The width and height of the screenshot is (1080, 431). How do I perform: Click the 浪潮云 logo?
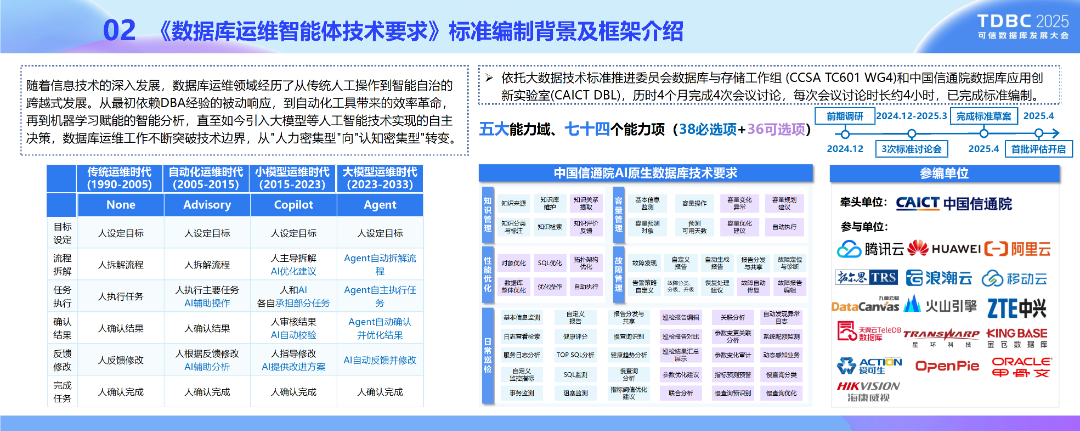coord(939,277)
